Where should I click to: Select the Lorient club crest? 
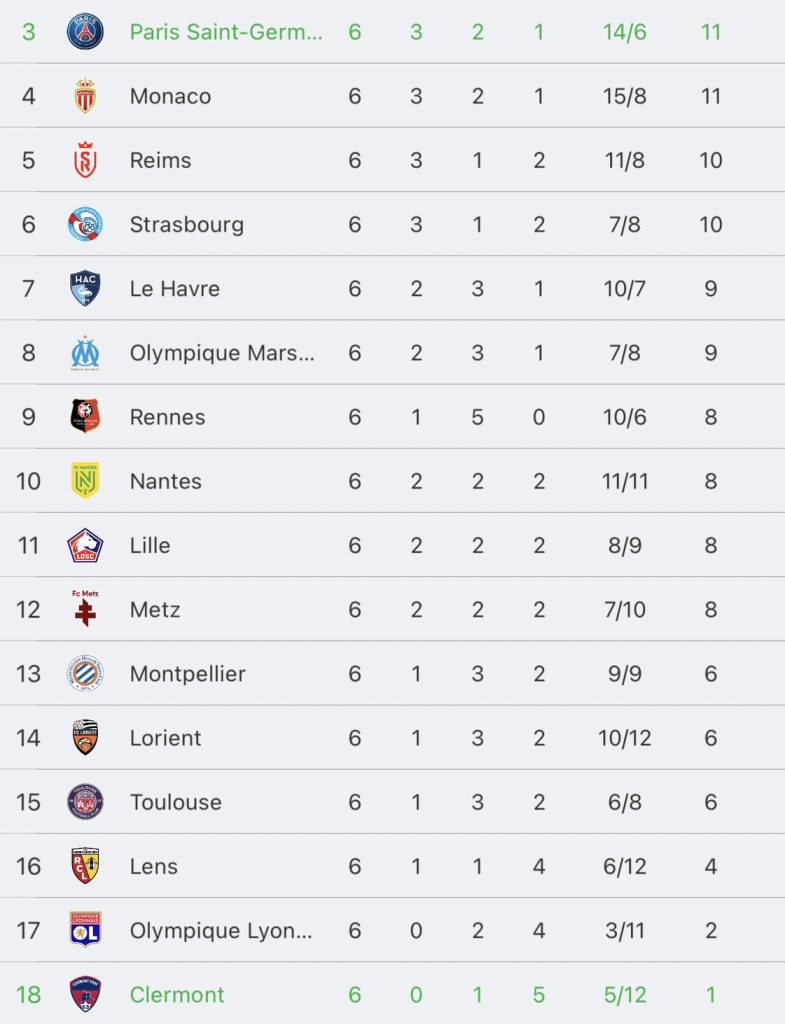pos(85,738)
